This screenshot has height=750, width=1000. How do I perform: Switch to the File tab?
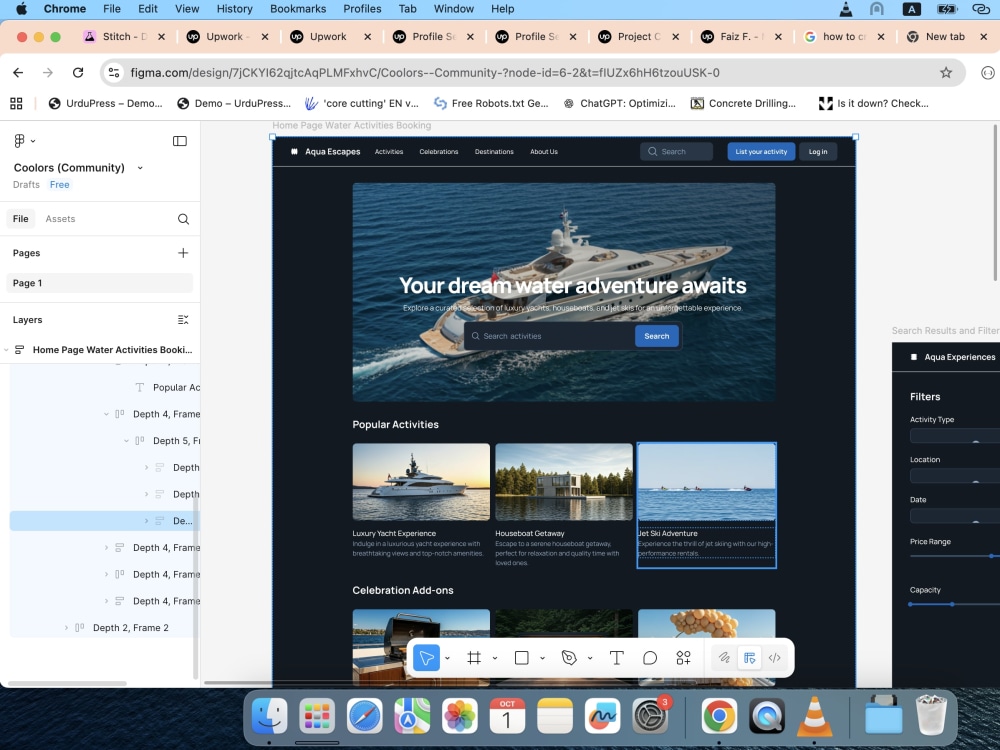tap(20, 219)
